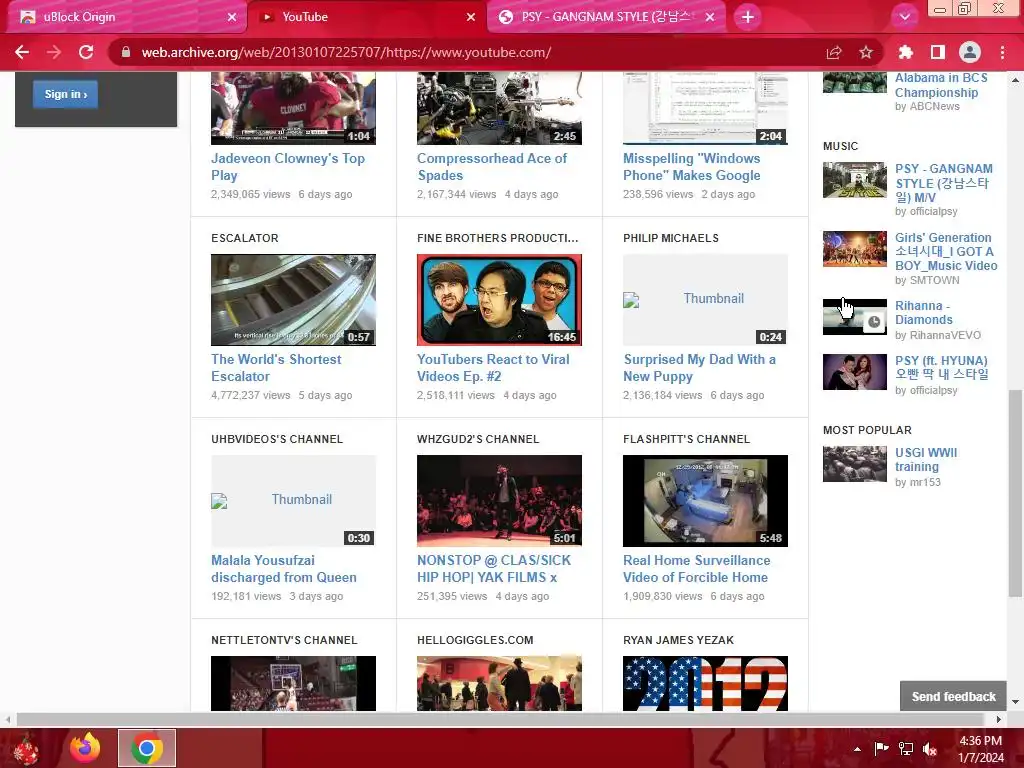The image size is (1024, 768).
Task: Click the Send feedback button
Action: pos(953,696)
